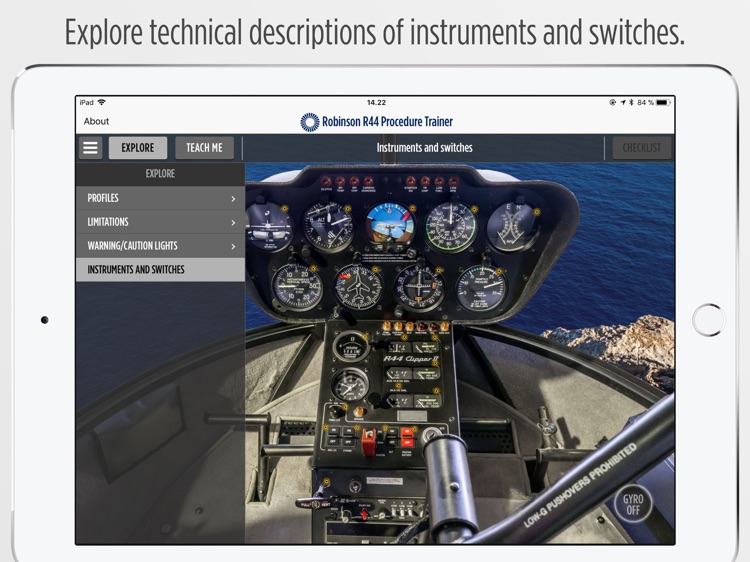
Task: Tap the iPad home button
Action: pyautogui.click(x=708, y=320)
